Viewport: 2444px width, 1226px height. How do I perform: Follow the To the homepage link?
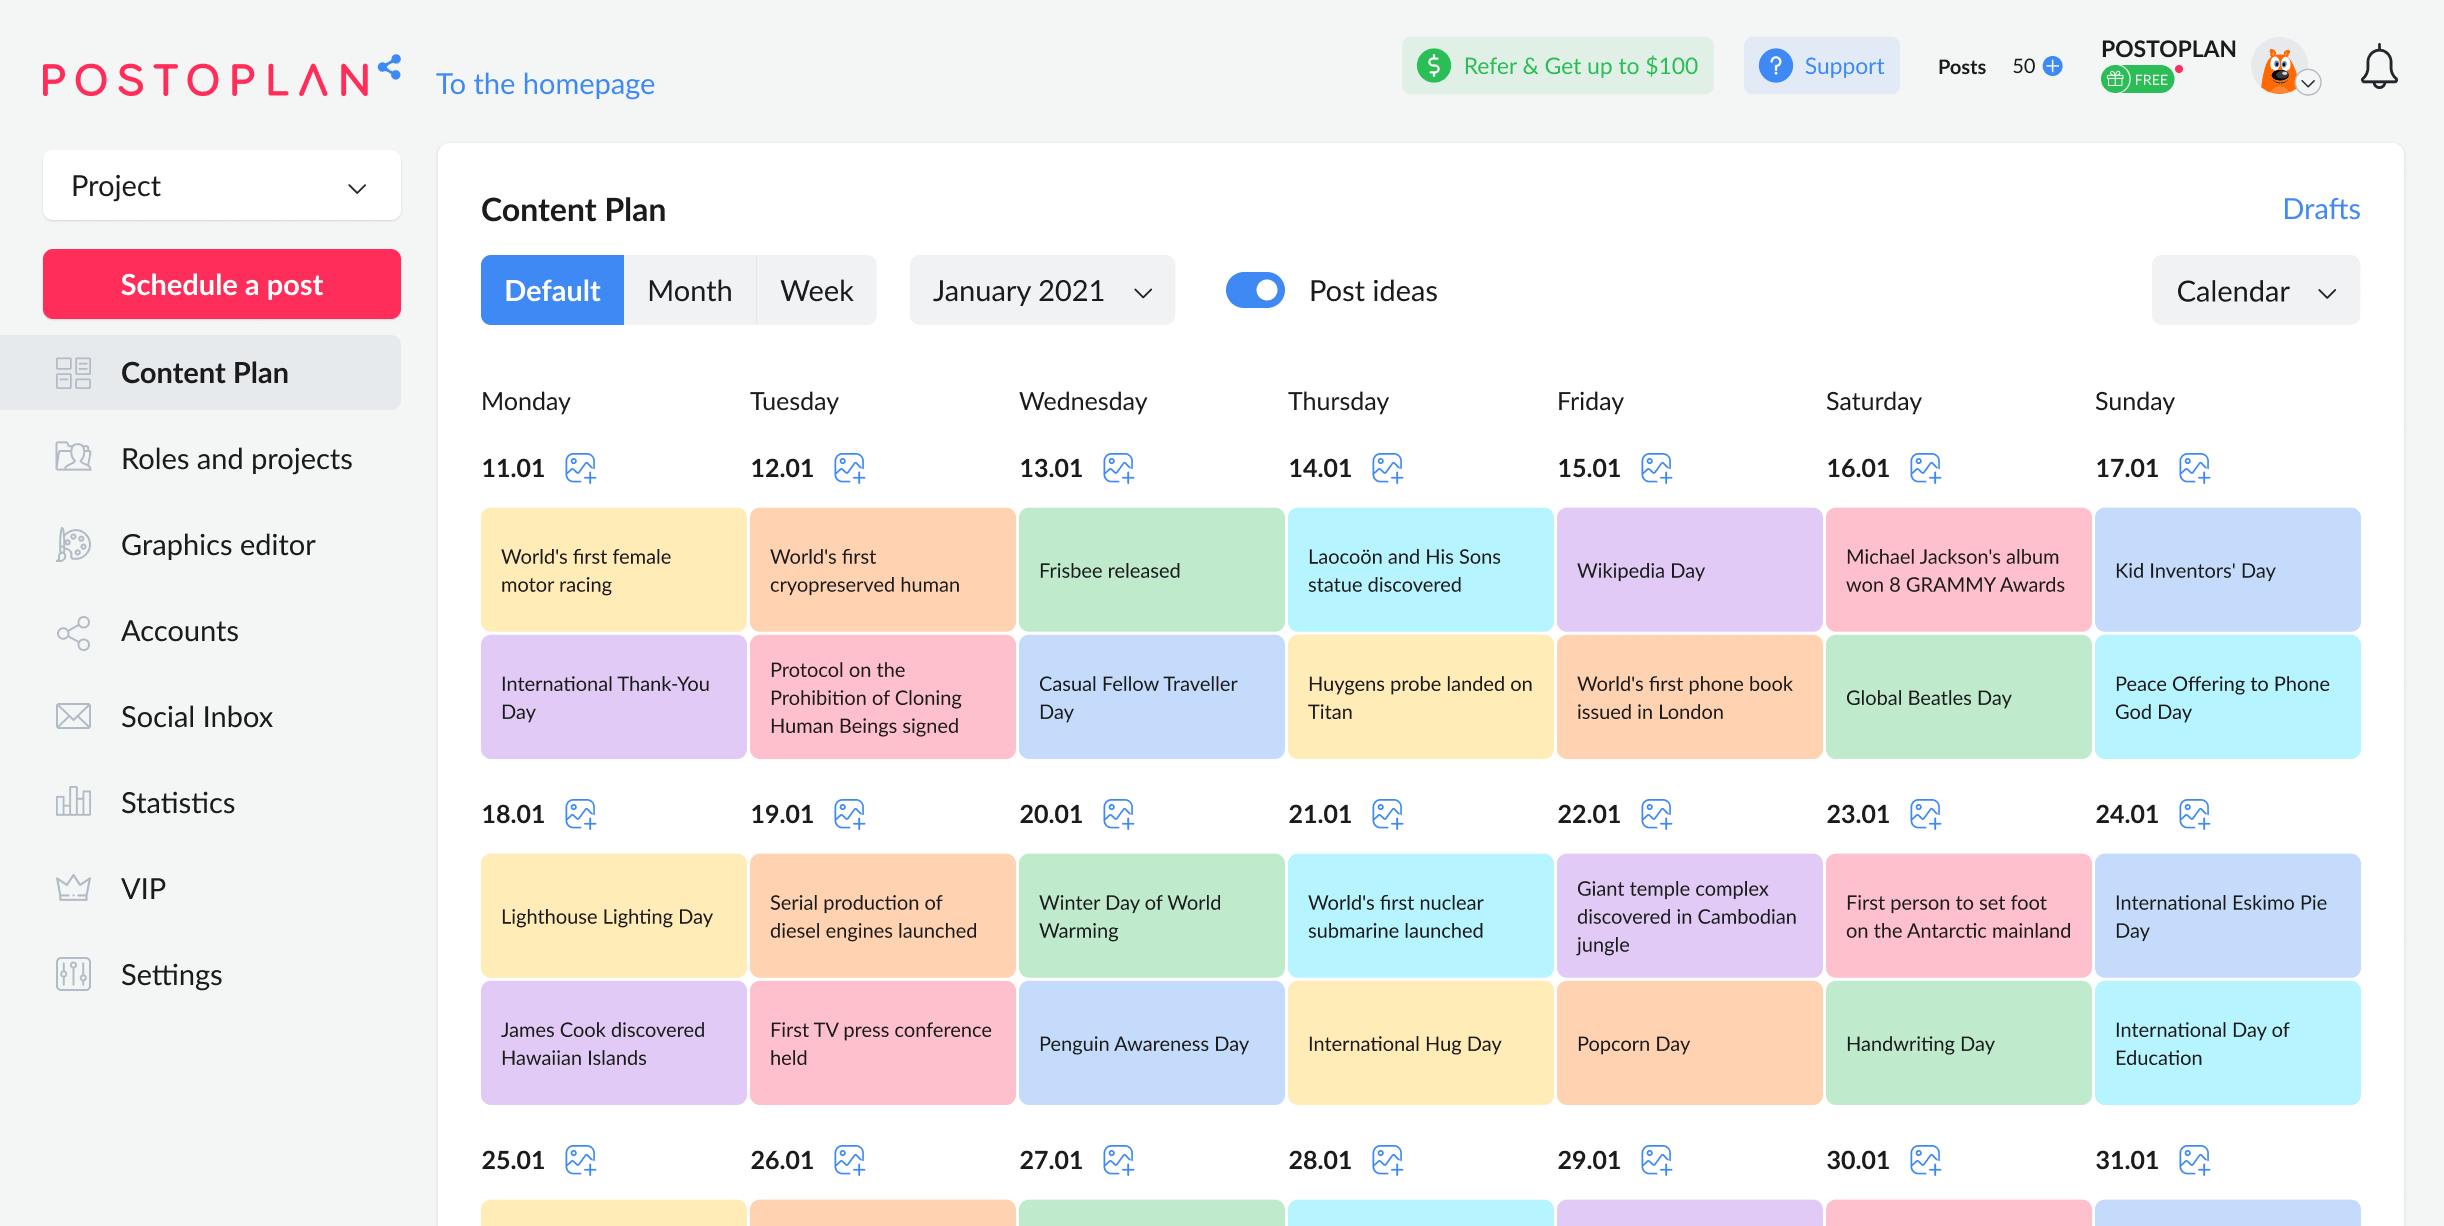coord(545,84)
